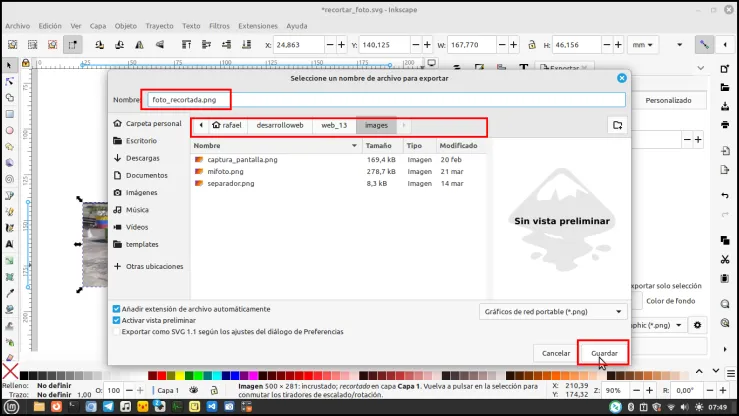Click Select all objects icon
The width and height of the screenshot is (739, 416).
coord(13,45)
